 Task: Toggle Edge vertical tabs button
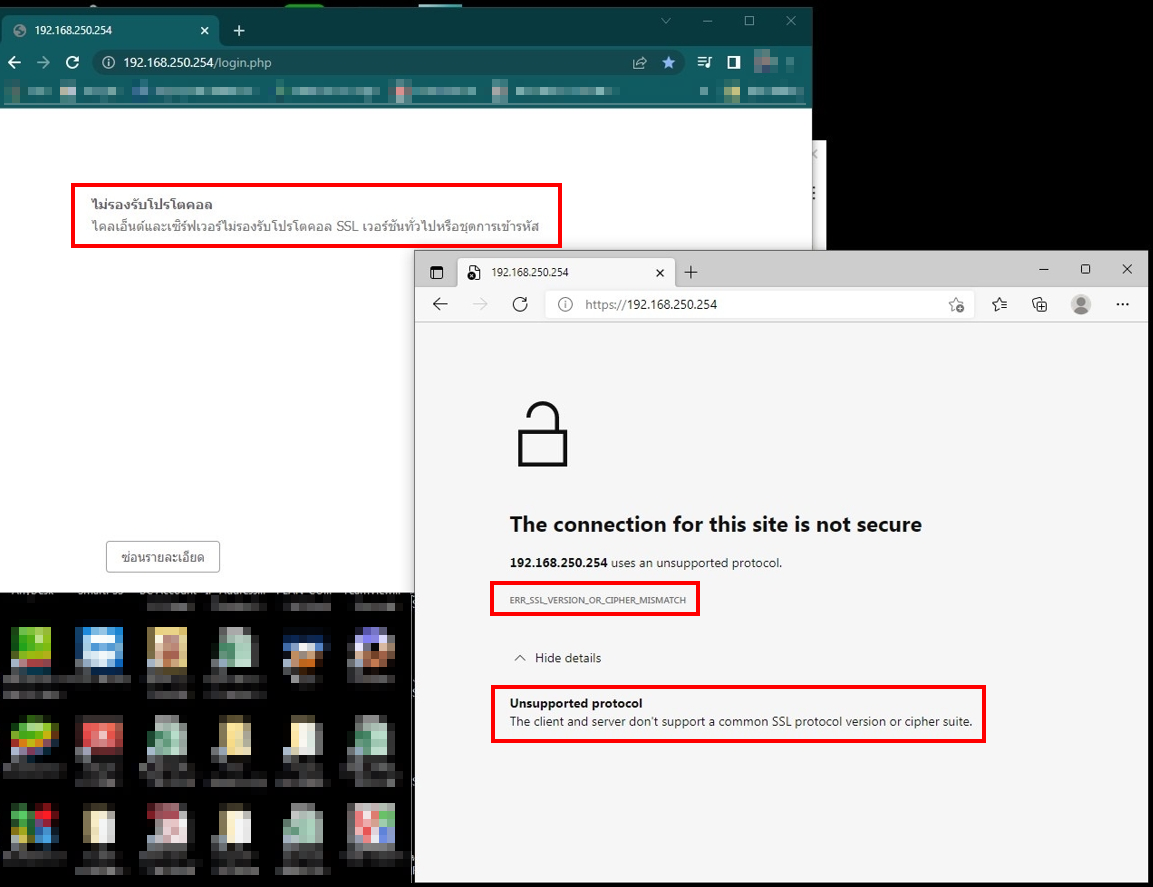[x=437, y=273]
